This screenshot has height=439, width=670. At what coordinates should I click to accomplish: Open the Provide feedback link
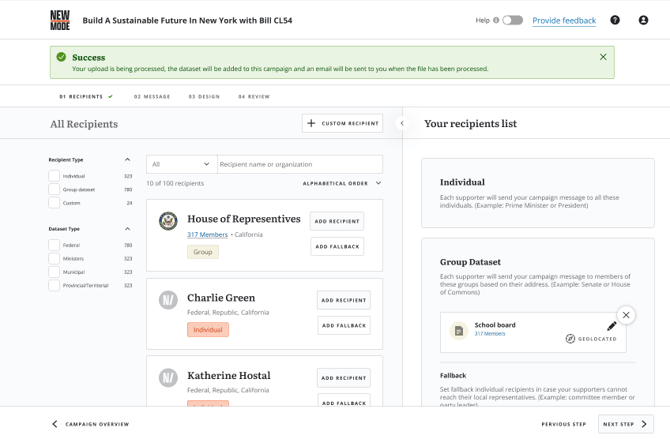coord(564,20)
